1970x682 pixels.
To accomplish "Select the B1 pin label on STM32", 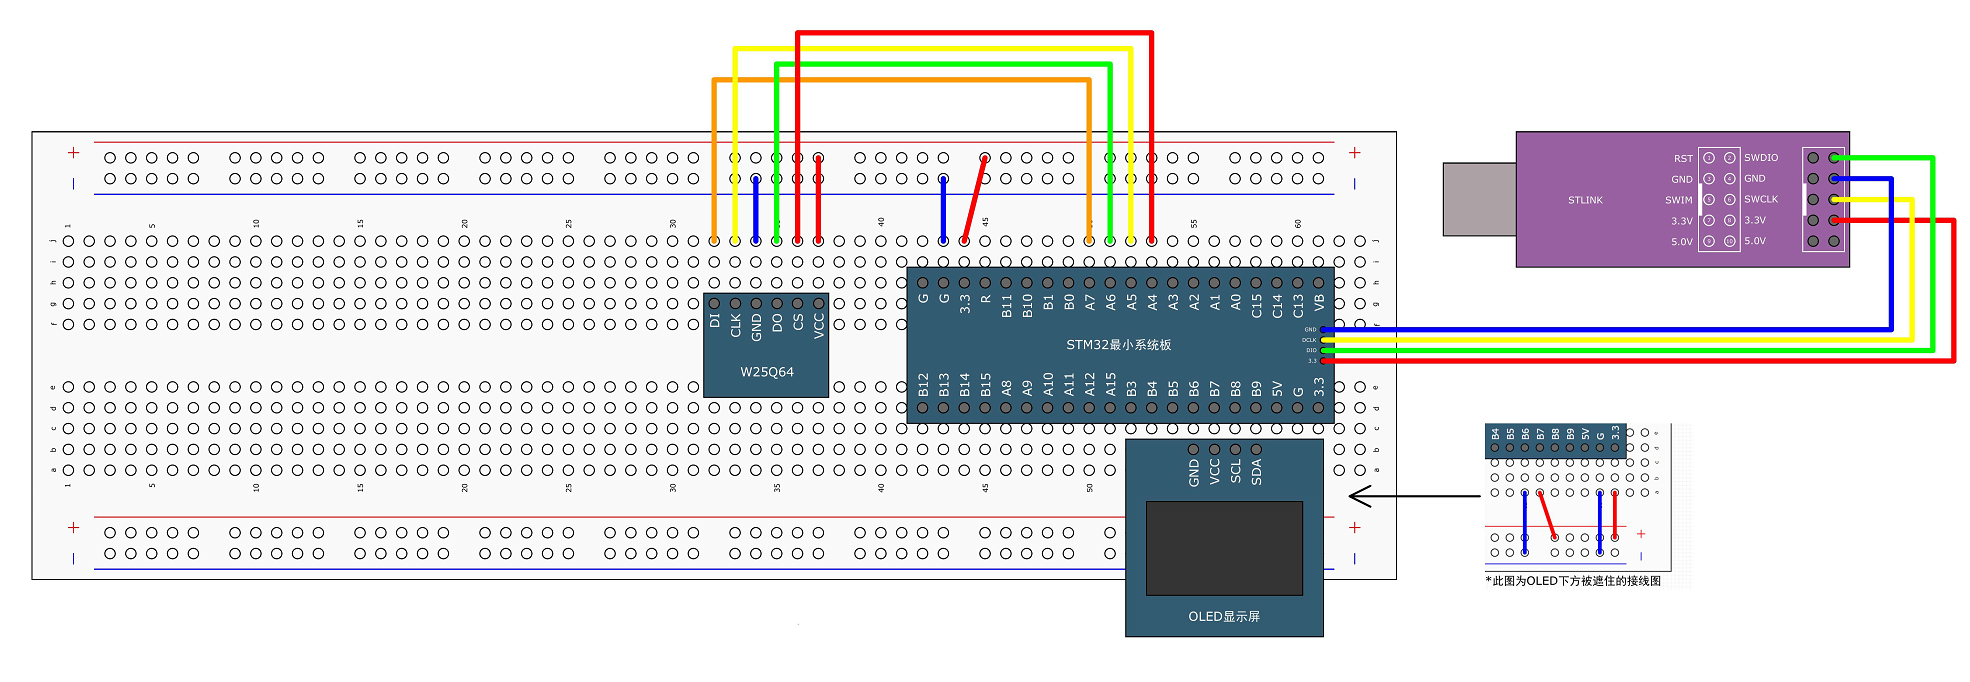I will point(1048,302).
